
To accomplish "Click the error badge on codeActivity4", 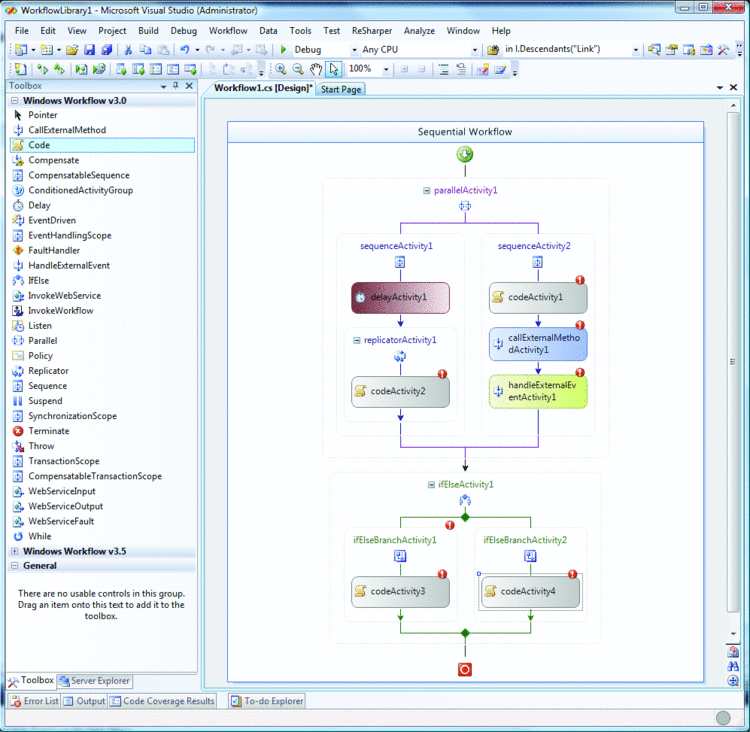I will tap(572, 574).
